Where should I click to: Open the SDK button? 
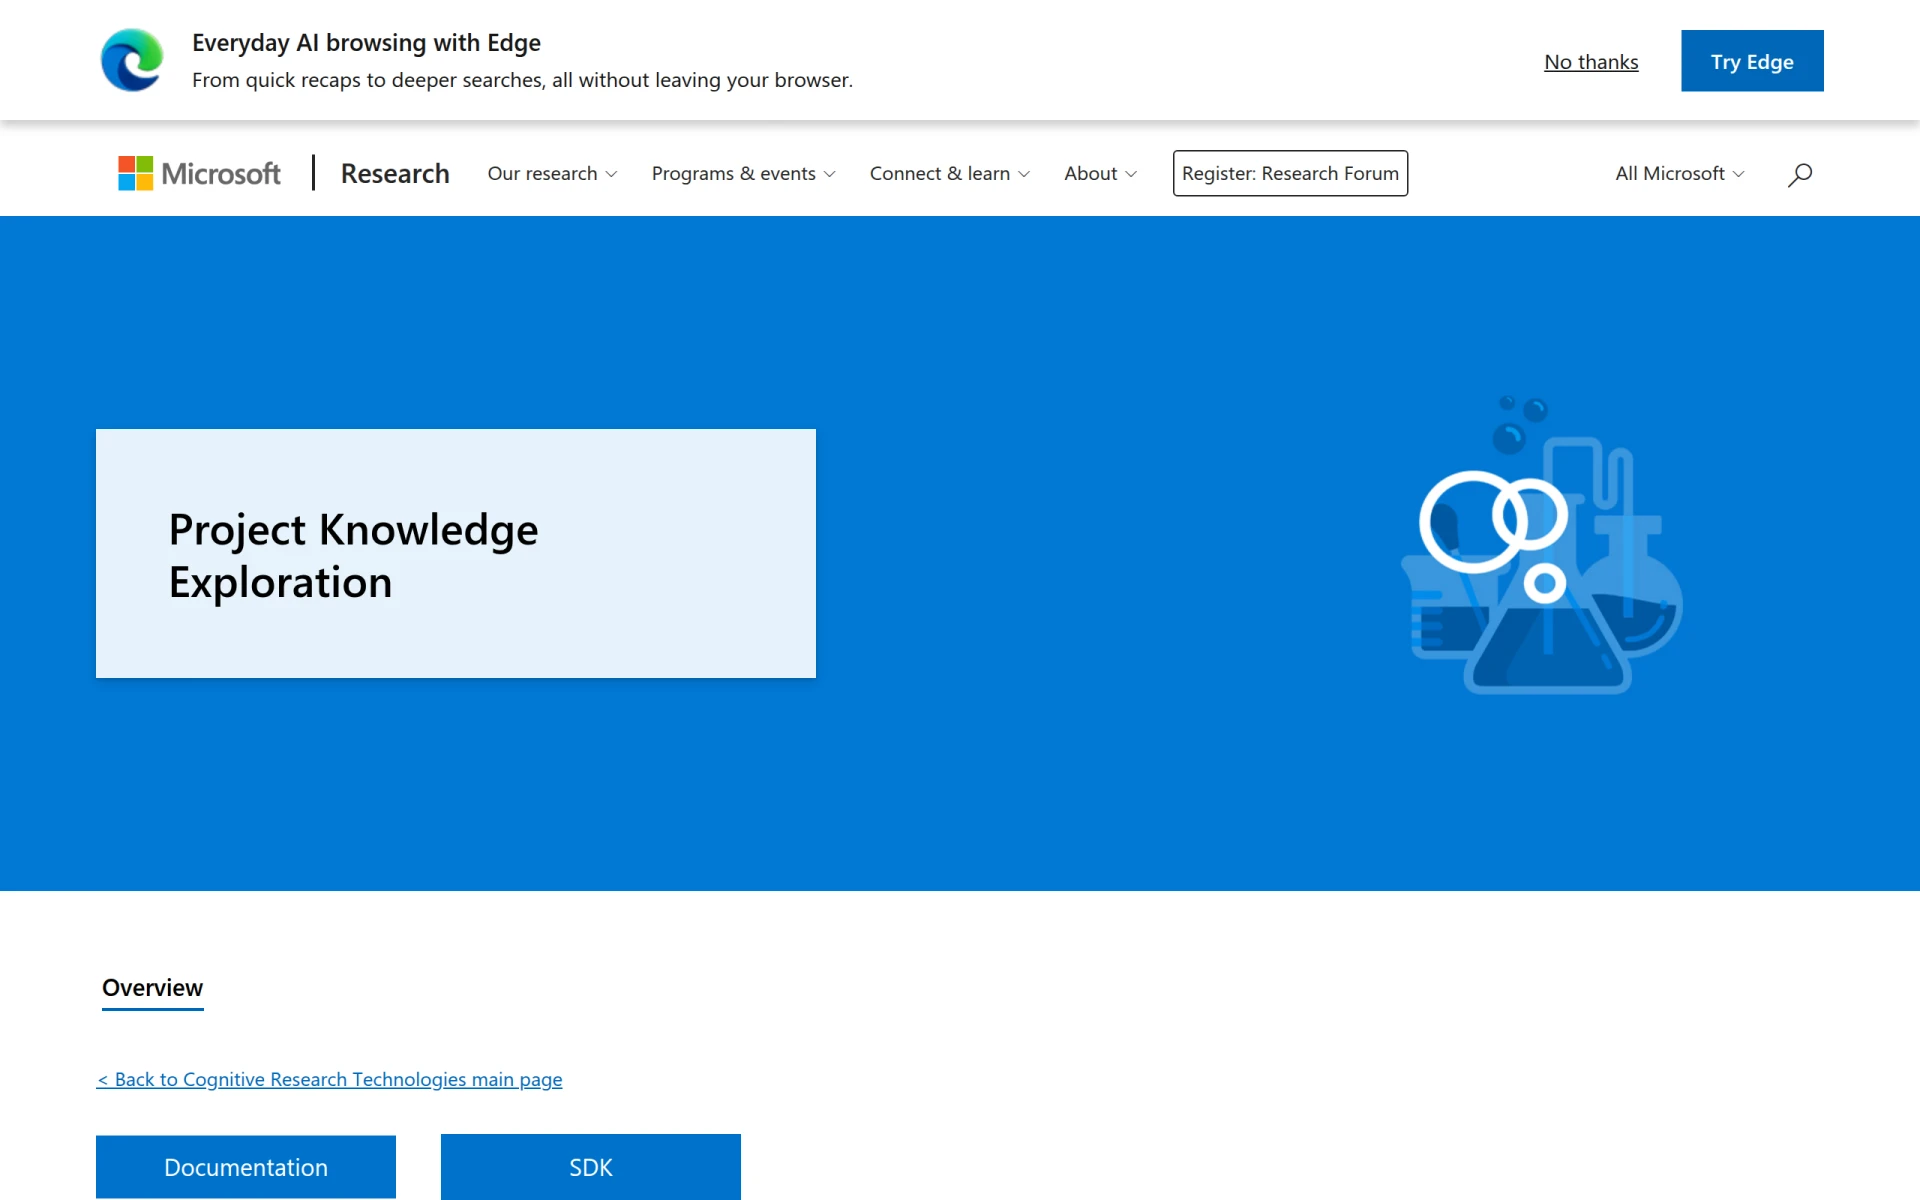tap(591, 1167)
